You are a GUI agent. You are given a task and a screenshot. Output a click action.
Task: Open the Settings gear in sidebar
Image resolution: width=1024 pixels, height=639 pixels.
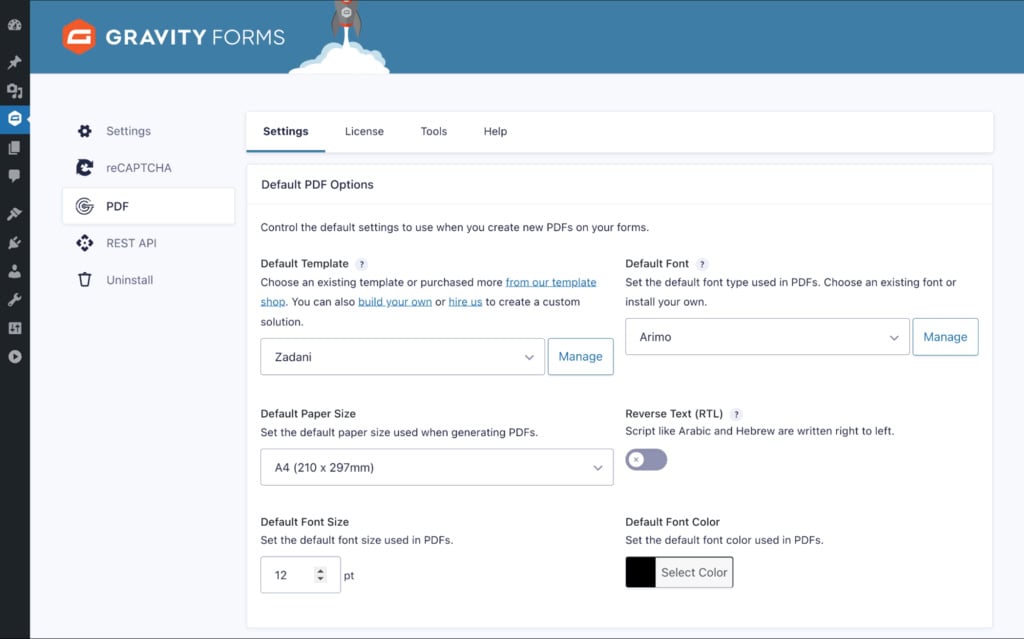(85, 131)
